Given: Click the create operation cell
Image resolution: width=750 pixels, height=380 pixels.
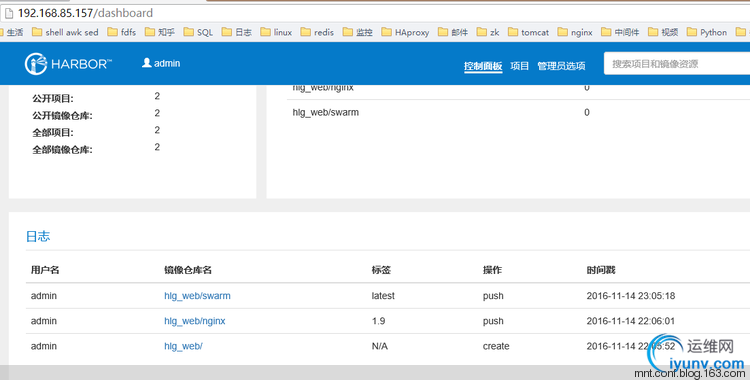Looking at the screenshot, I should 496,346.
